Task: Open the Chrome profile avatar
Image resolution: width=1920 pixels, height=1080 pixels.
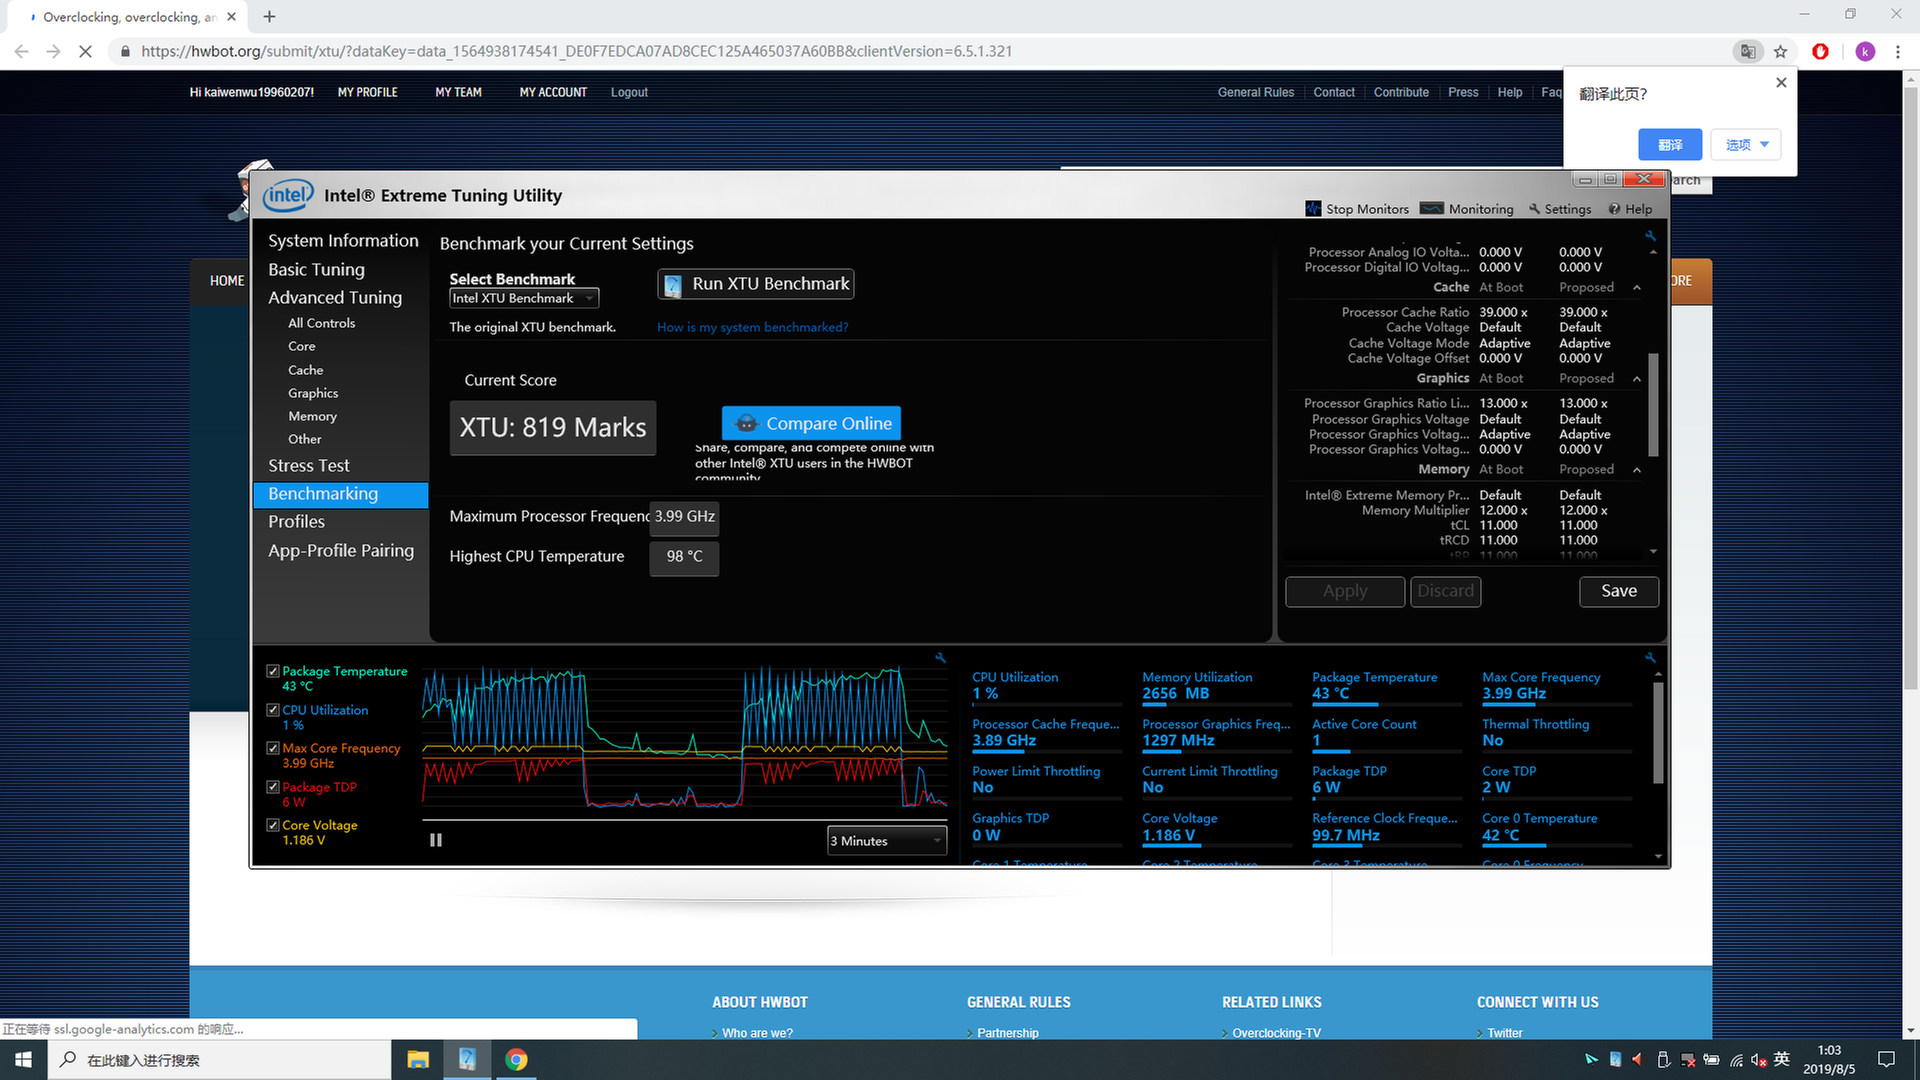Action: coord(1865,51)
